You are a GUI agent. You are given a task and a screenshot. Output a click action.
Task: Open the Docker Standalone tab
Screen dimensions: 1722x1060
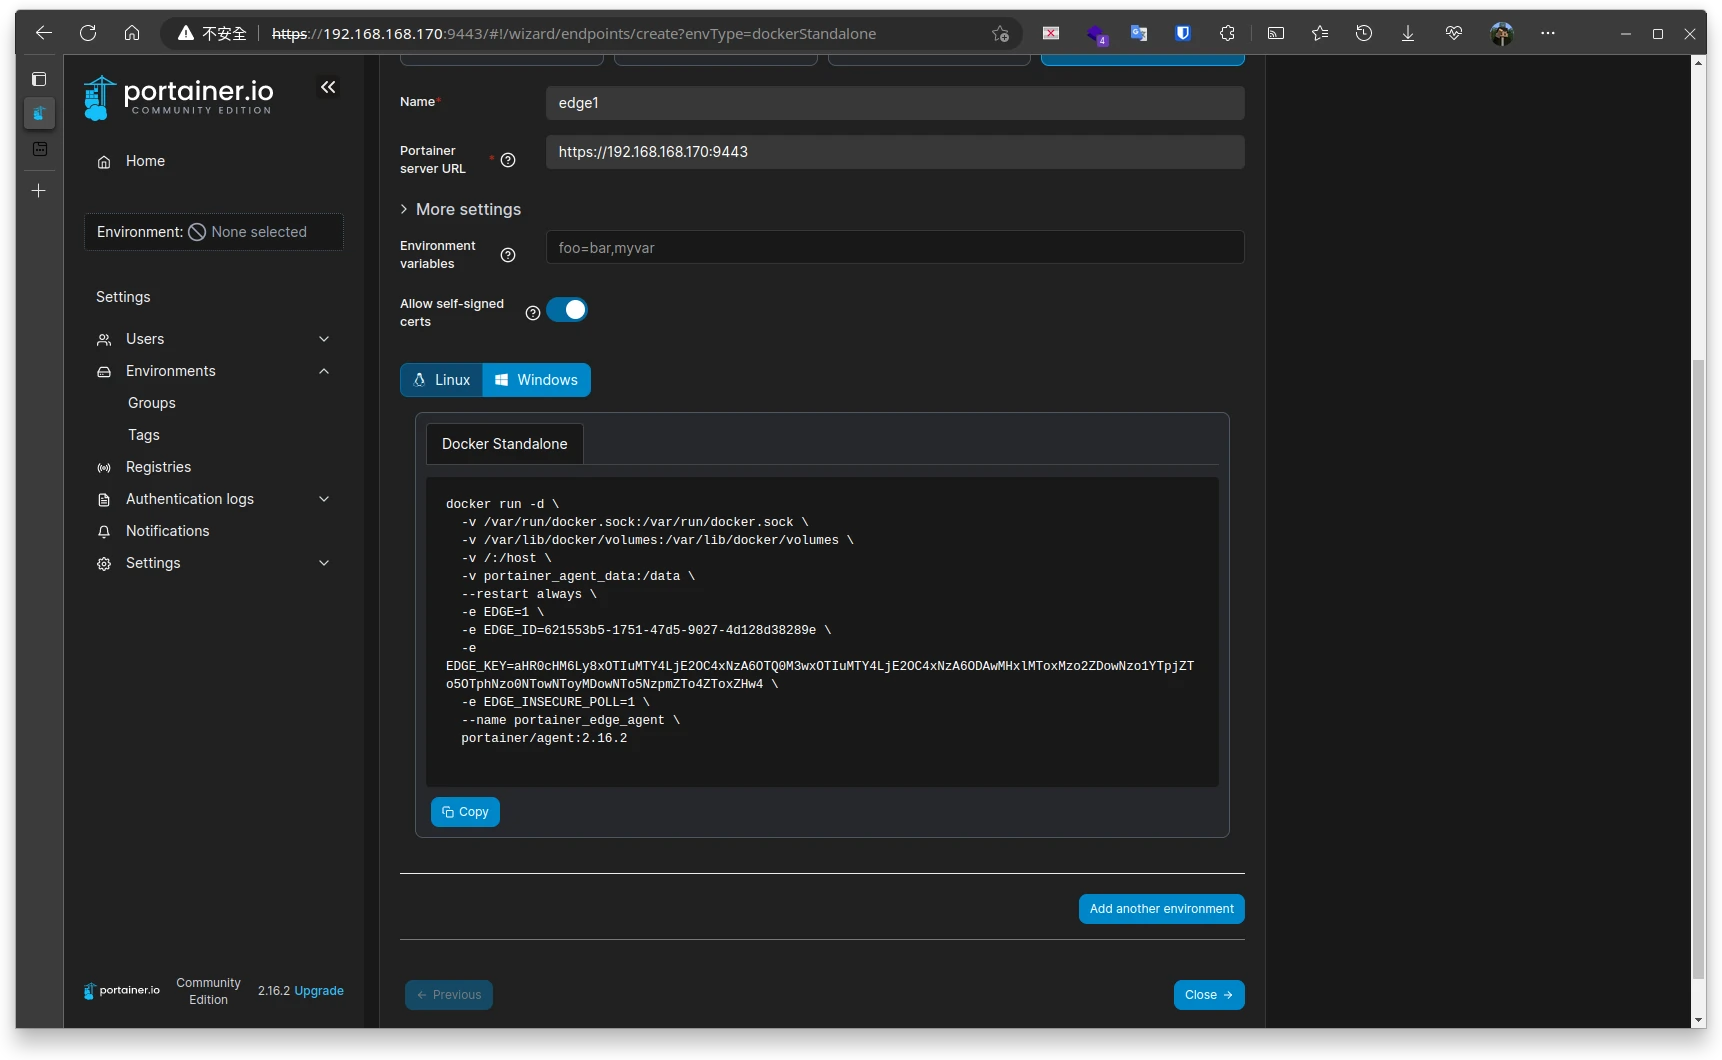pos(505,444)
